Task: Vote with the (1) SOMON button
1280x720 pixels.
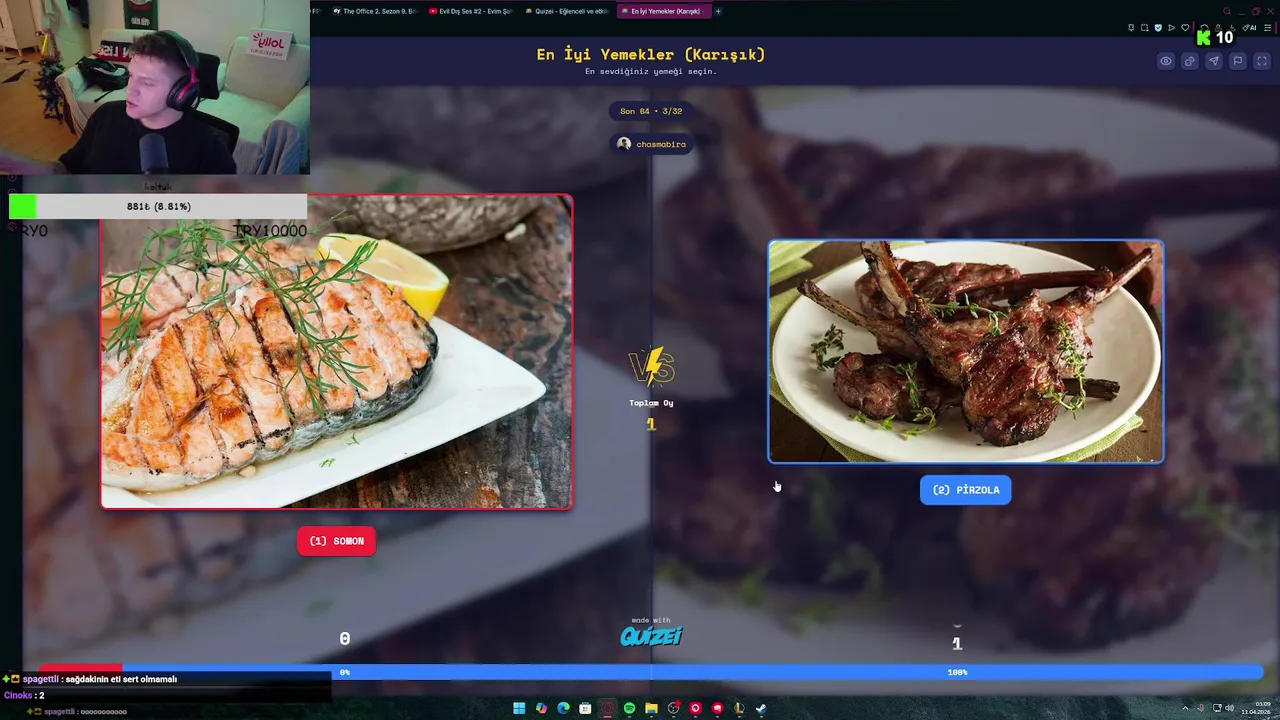Action: coord(337,541)
